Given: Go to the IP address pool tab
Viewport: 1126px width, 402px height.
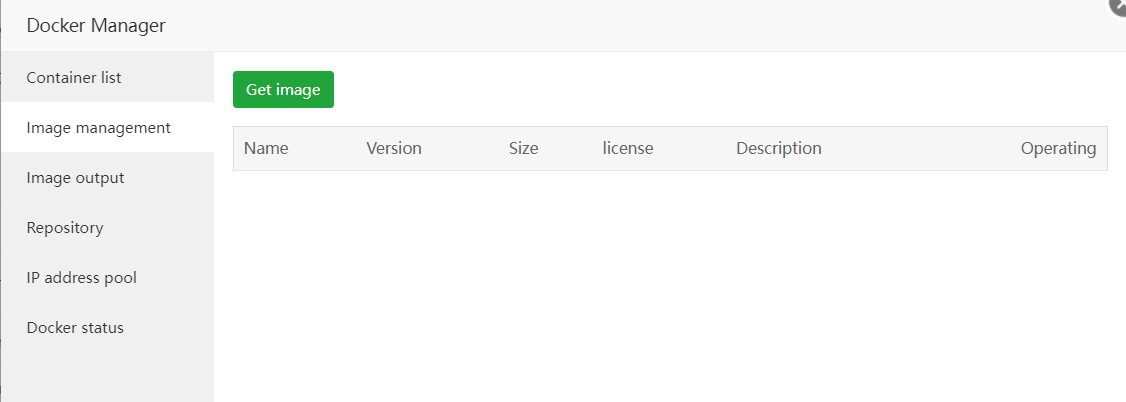Looking at the screenshot, I should pyautogui.click(x=81, y=278).
